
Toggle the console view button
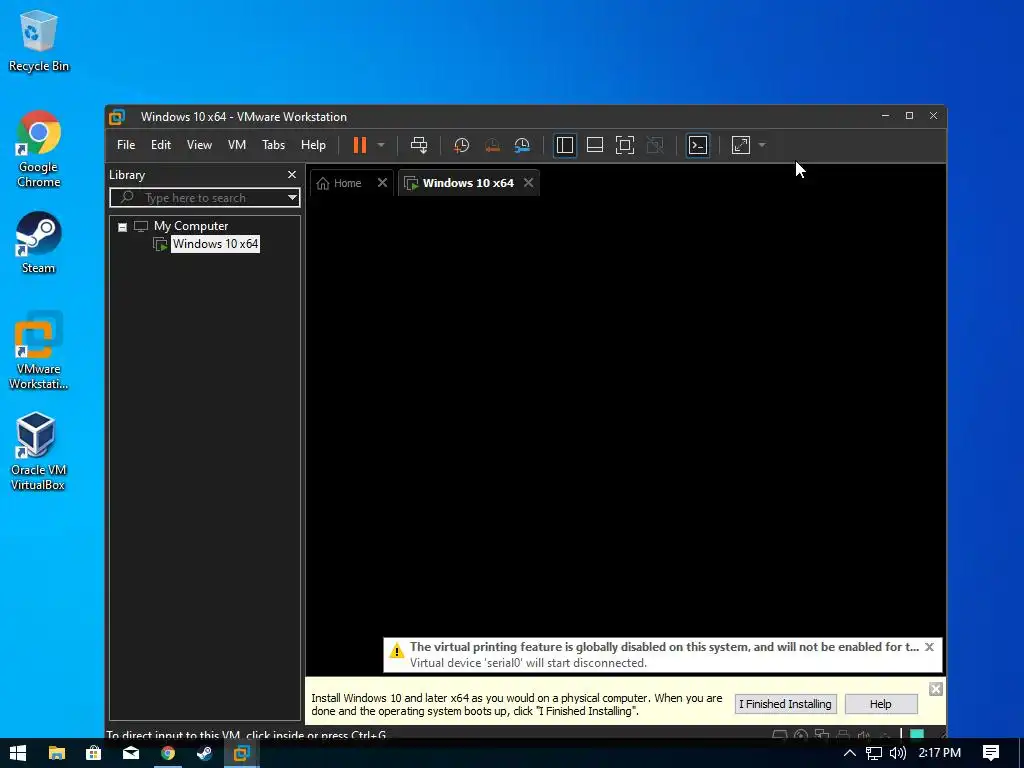(698, 145)
